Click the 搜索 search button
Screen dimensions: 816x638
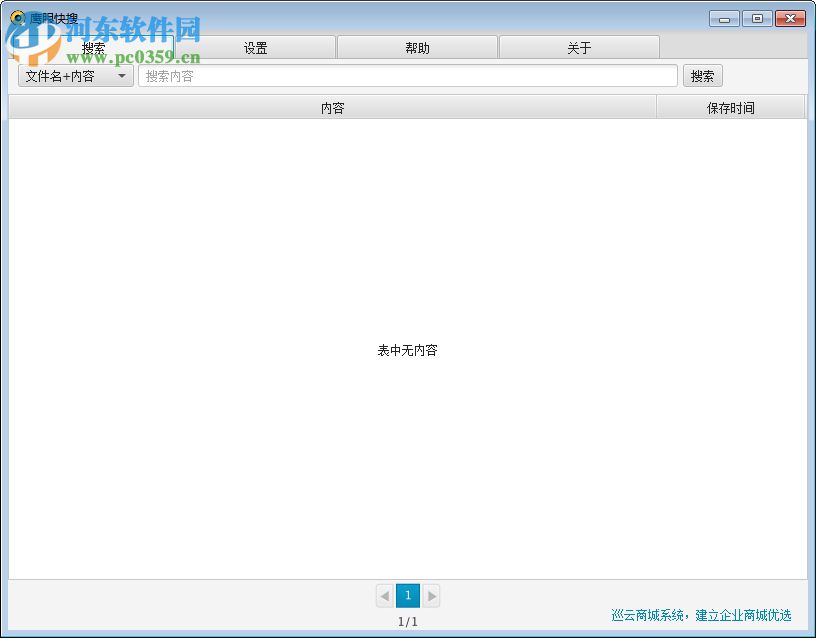point(702,75)
